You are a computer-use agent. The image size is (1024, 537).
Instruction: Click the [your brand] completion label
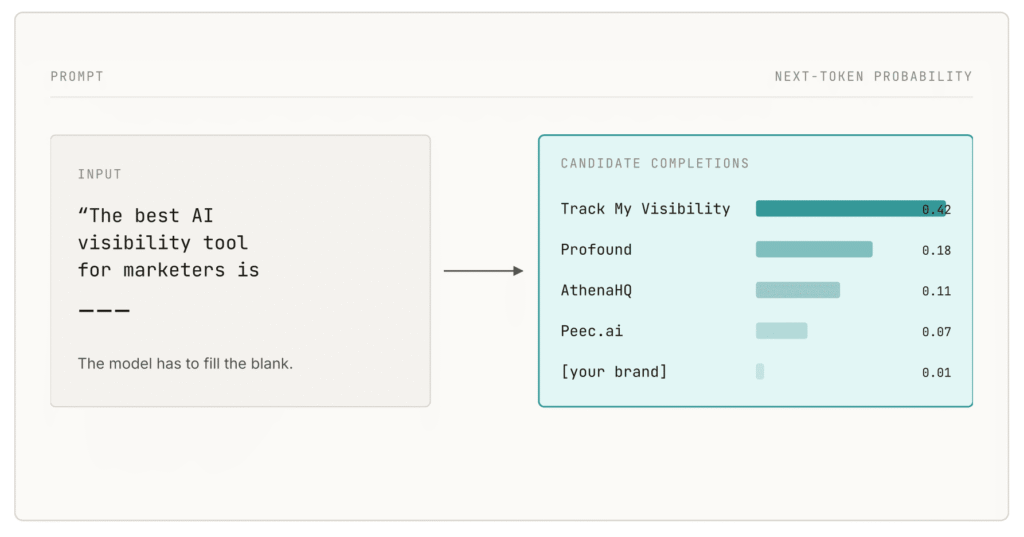point(614,372)
